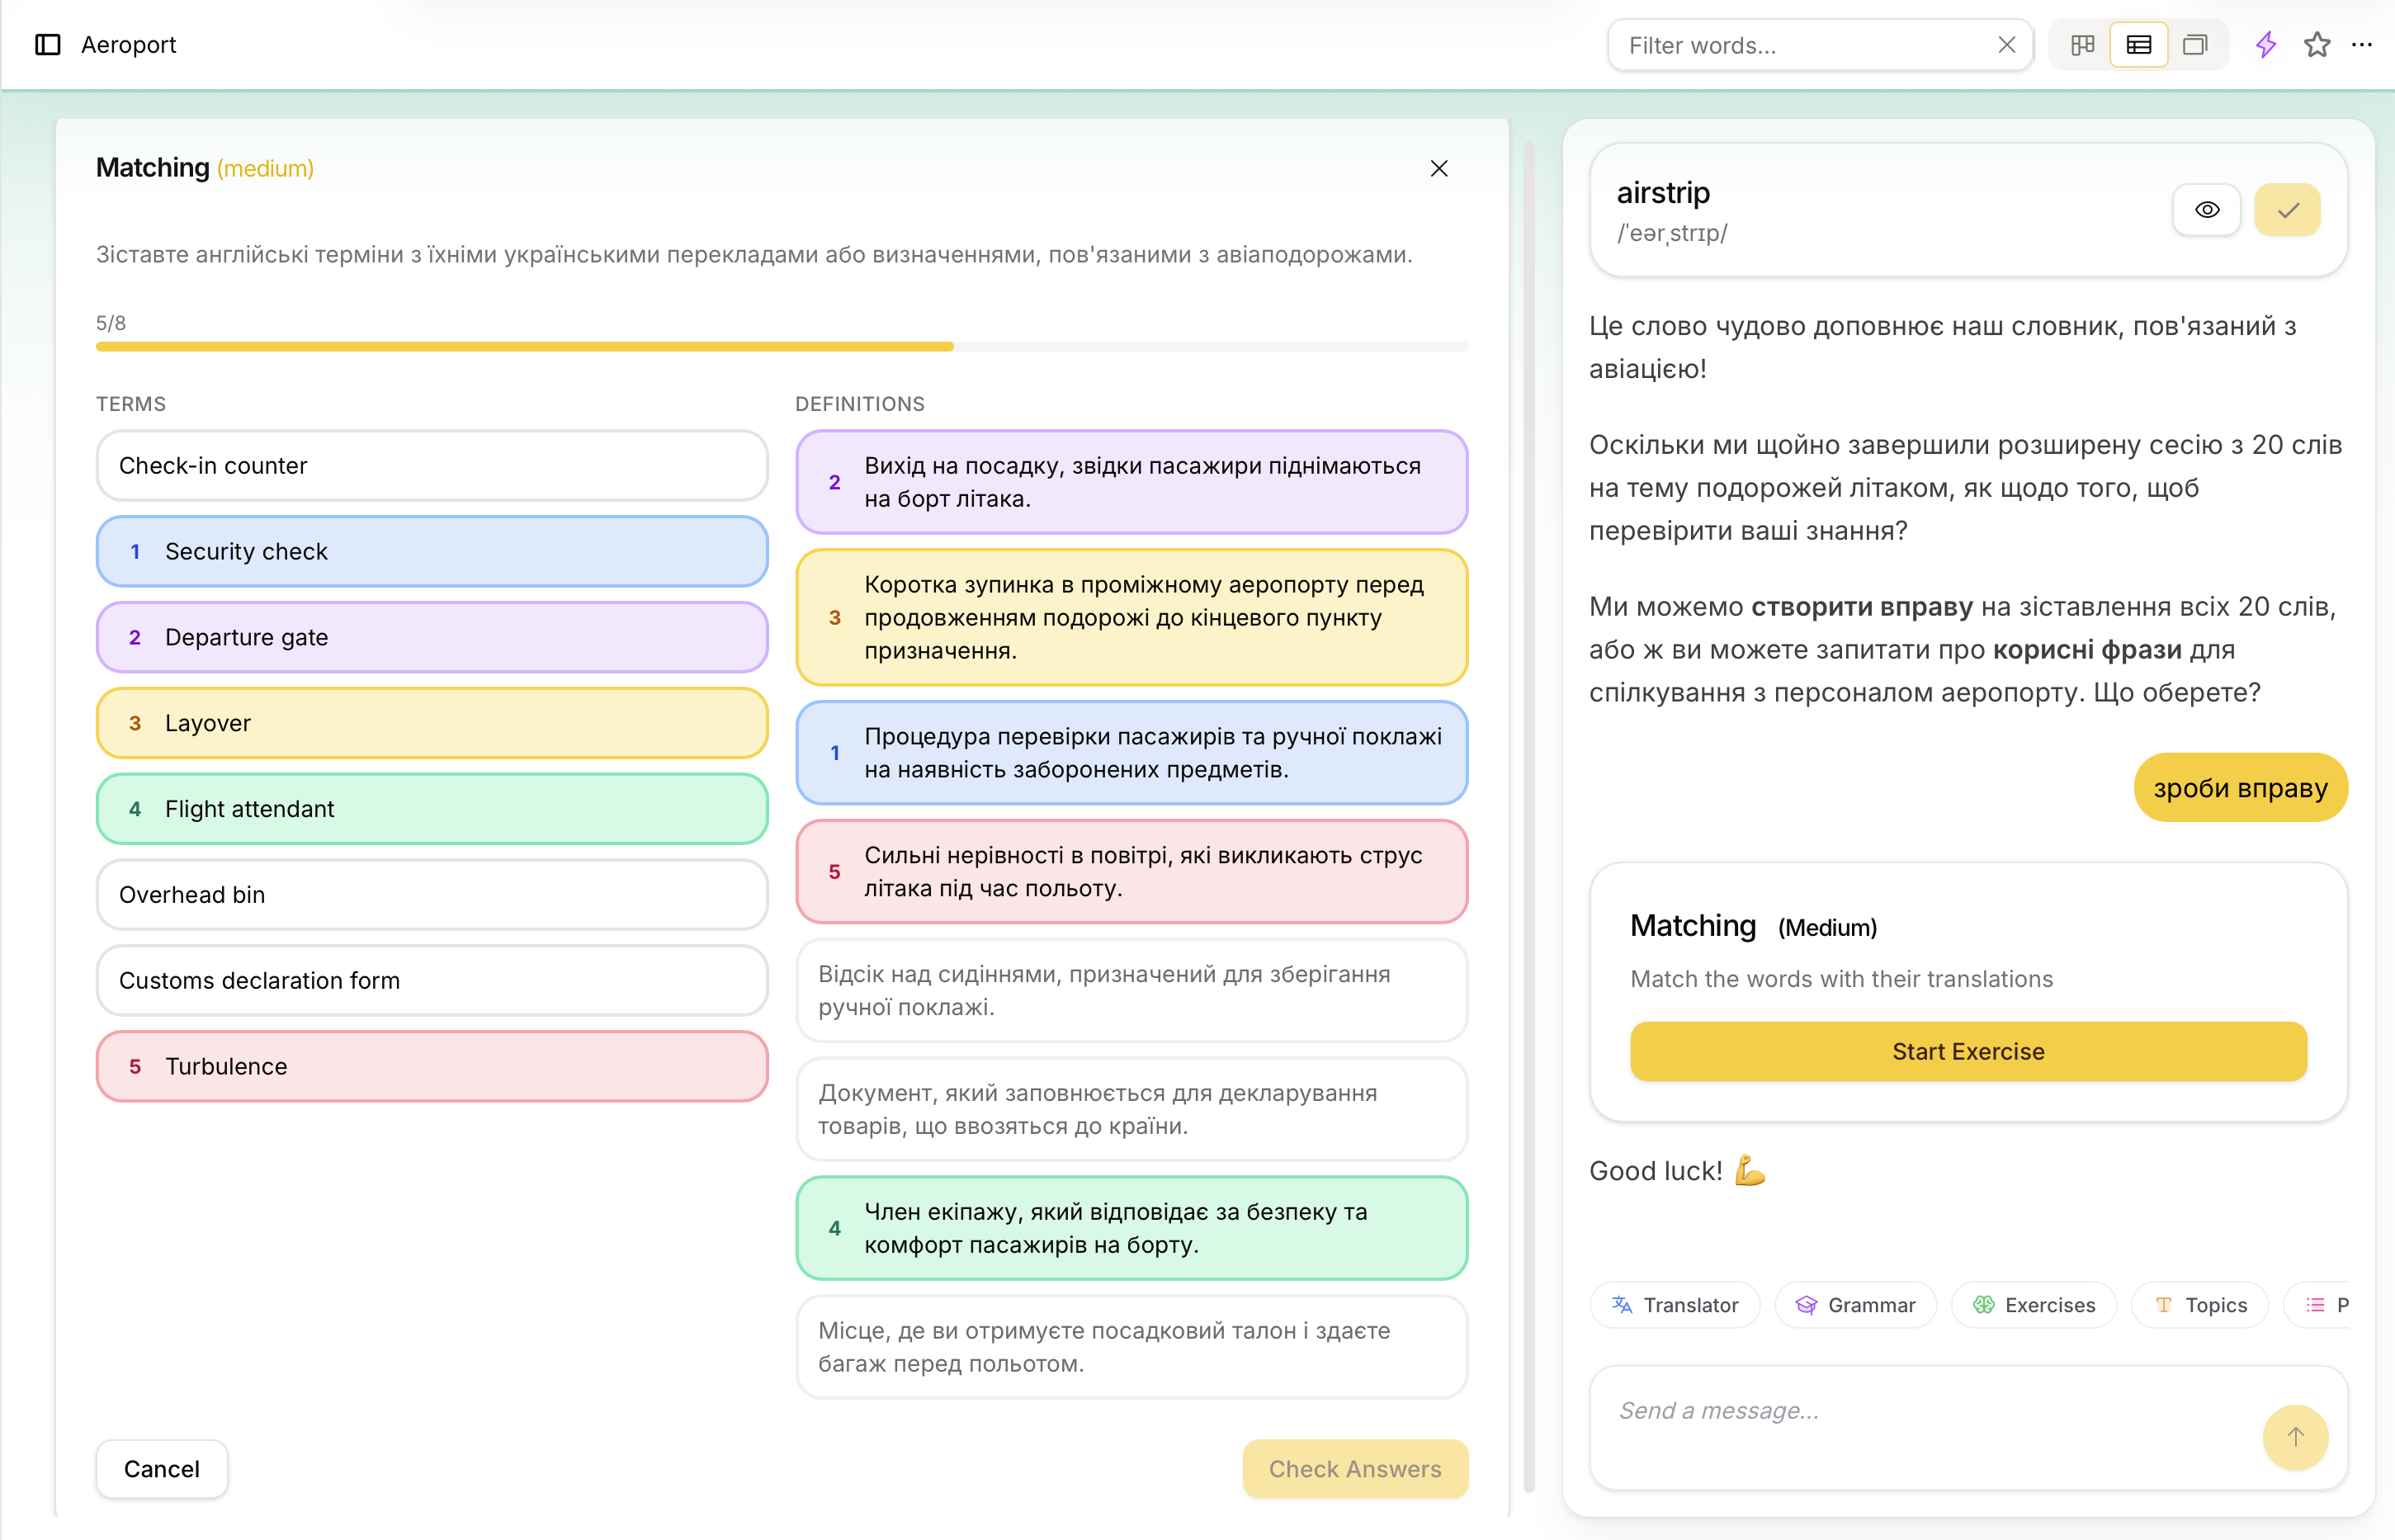The width and height of the screenshot is (2395, 1540).
Task: Select the Translator chip
Action: pyautogui.click(x=1675, y=1305)
